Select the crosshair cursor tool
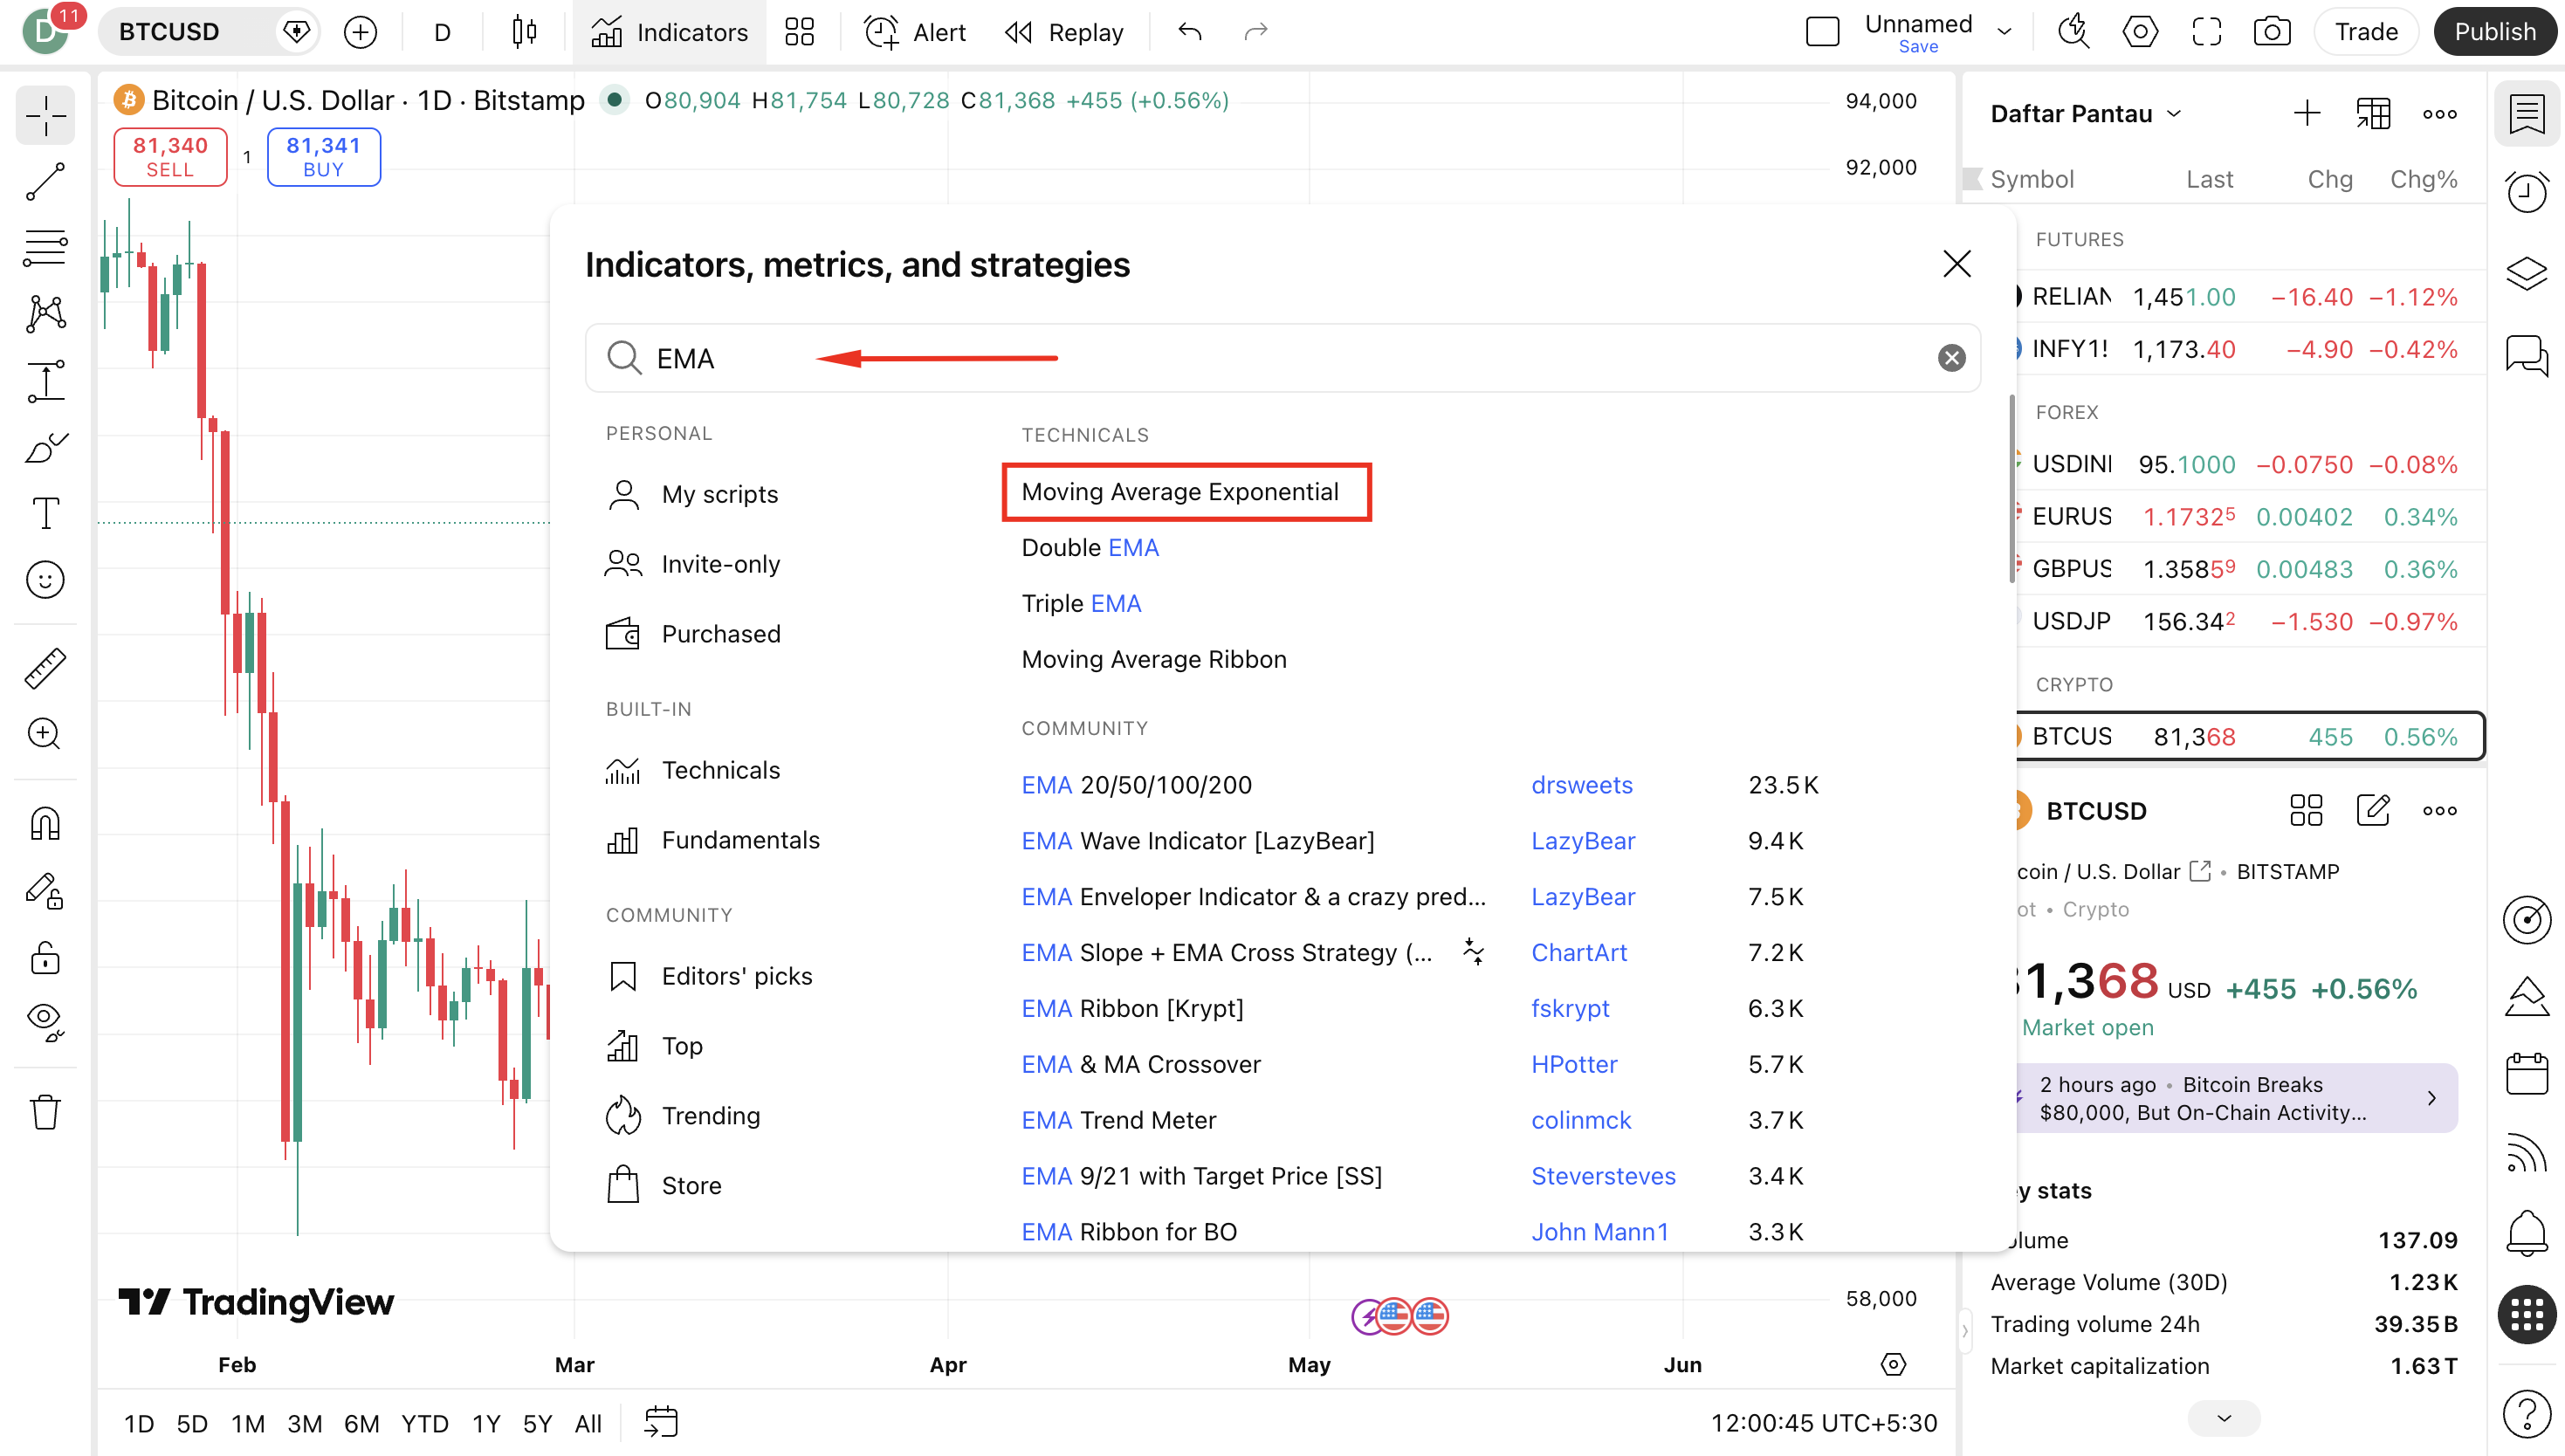The height and width of the screenshot is (1456, 2565). [x=45, y=116]
